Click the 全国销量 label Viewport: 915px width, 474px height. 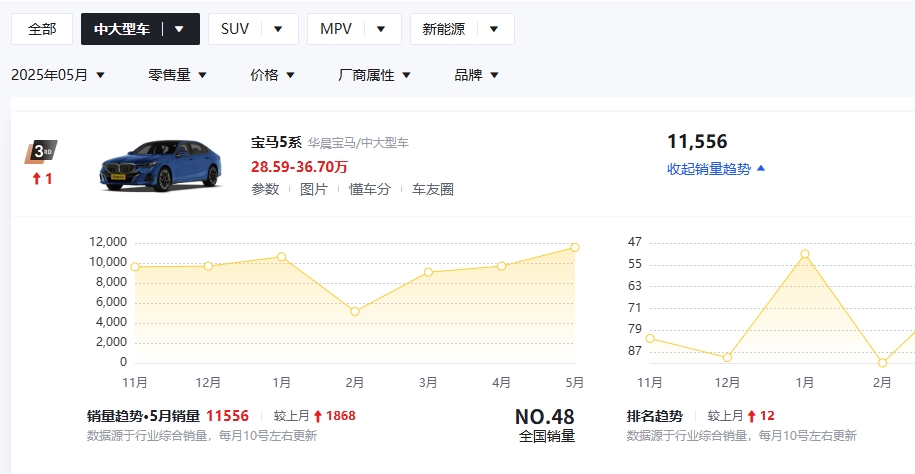pos(547,436)
